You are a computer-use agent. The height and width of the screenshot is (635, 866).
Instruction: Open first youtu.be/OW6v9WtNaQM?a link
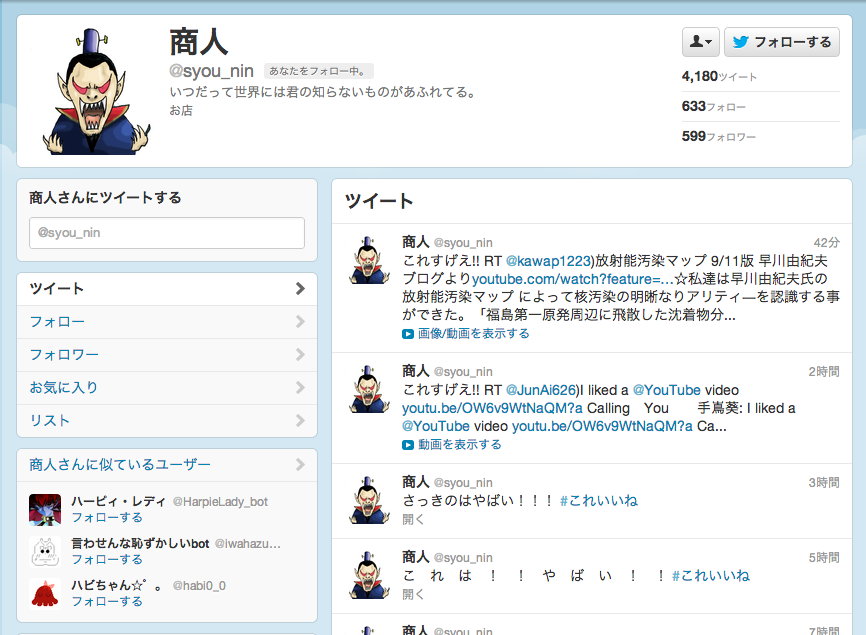(x=492, y=409)
